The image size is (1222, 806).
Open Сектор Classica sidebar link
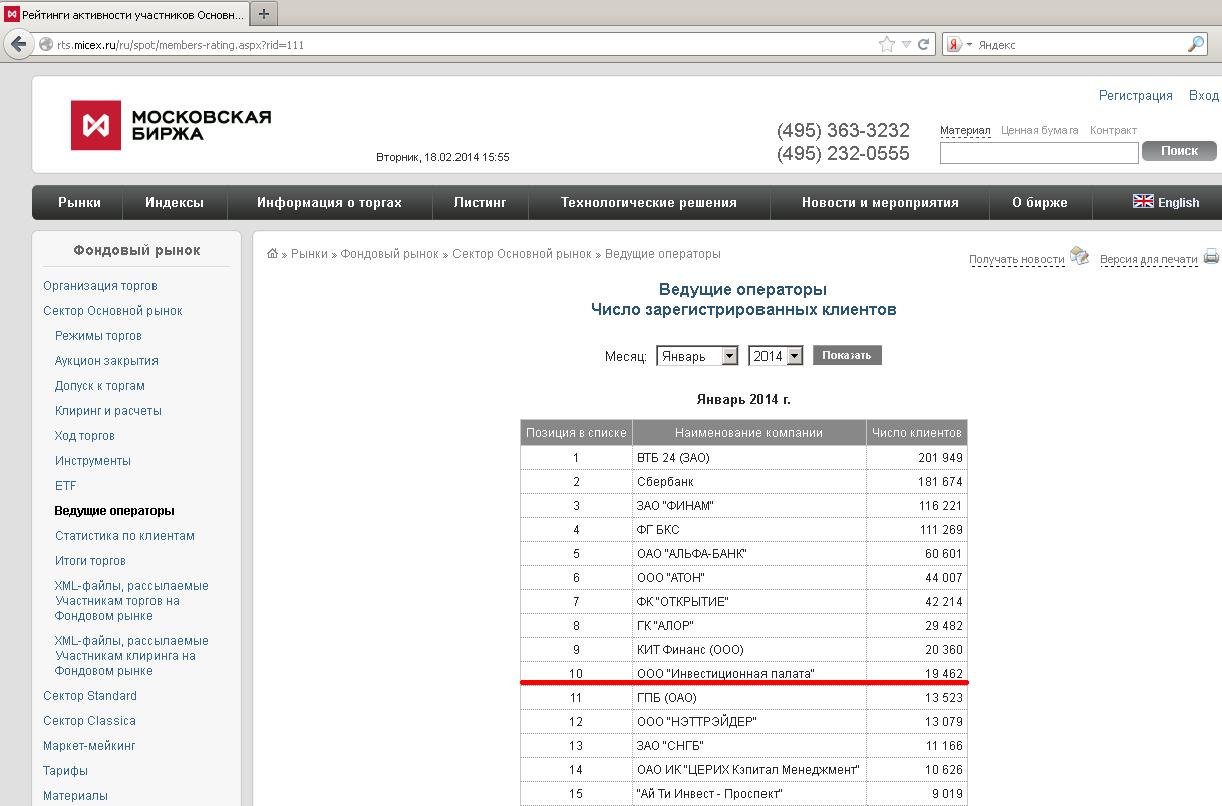click(x=89, y=721)
